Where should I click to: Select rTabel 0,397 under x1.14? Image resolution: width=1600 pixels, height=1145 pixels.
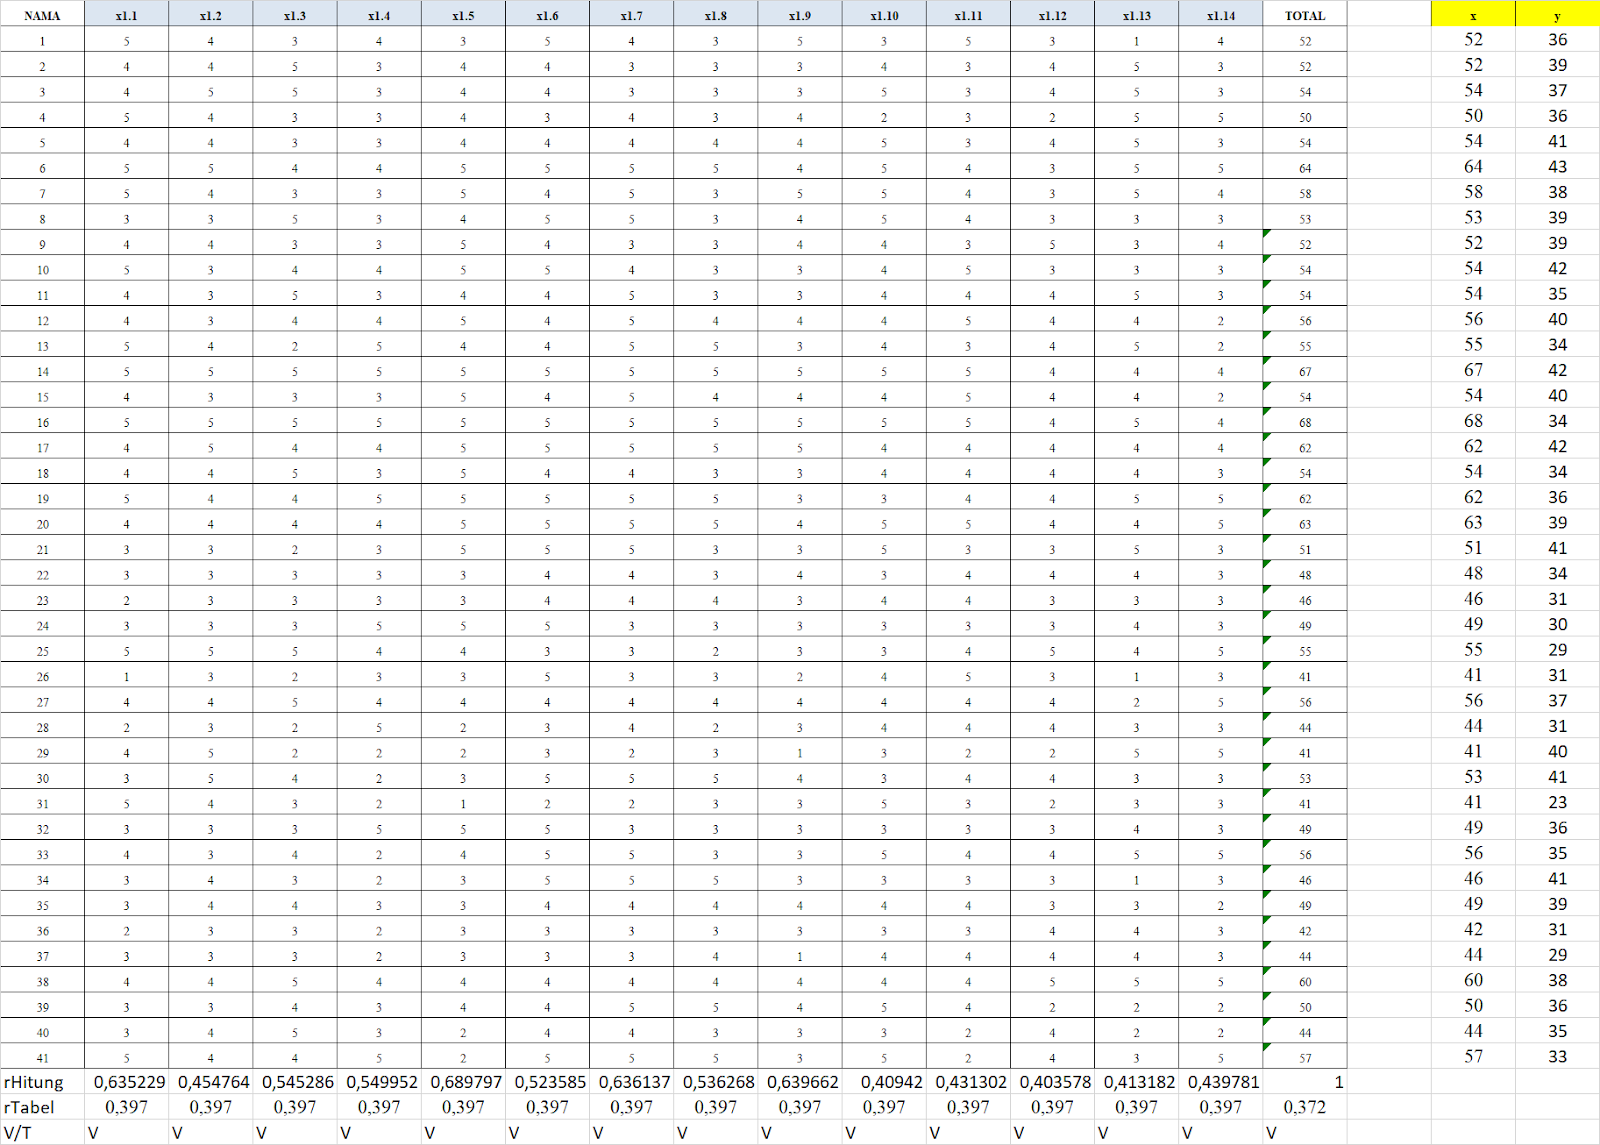1220,1107
